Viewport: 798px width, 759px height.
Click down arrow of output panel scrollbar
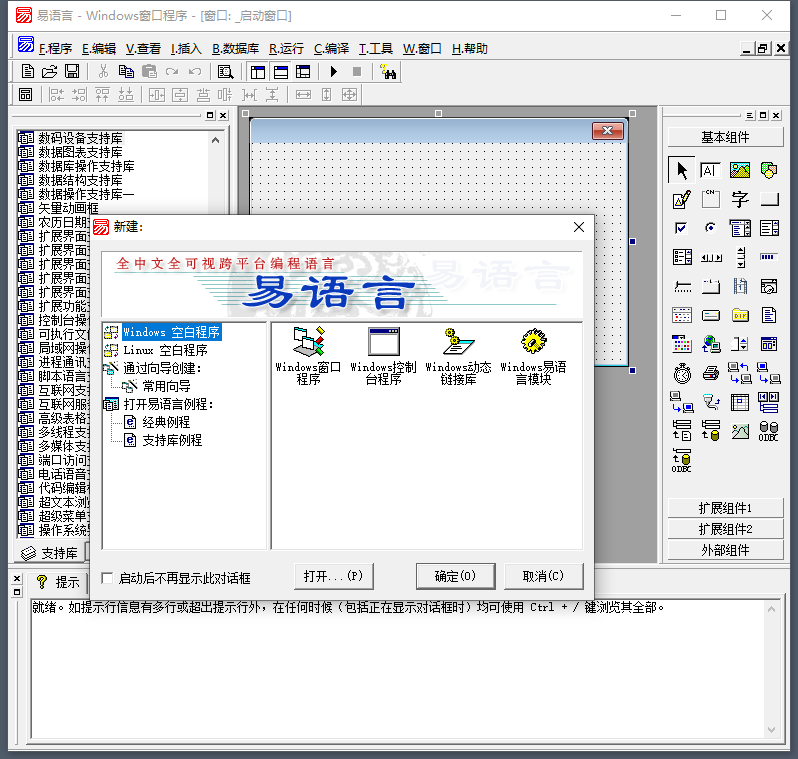(x=772, y=730)
